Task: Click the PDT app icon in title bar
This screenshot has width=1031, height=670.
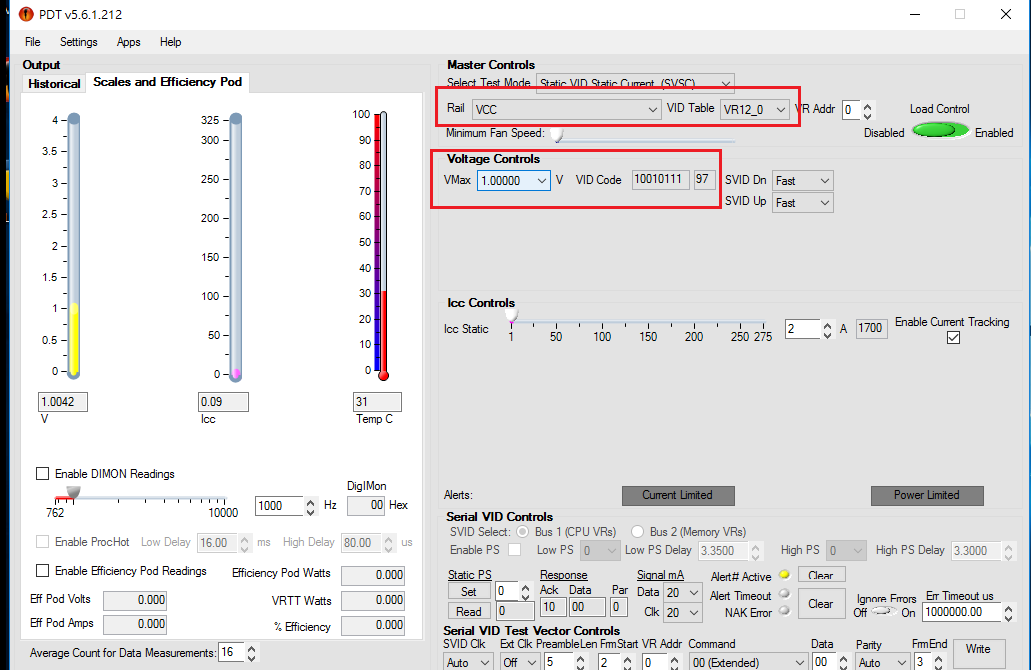Action: click(x=26, y=14)
